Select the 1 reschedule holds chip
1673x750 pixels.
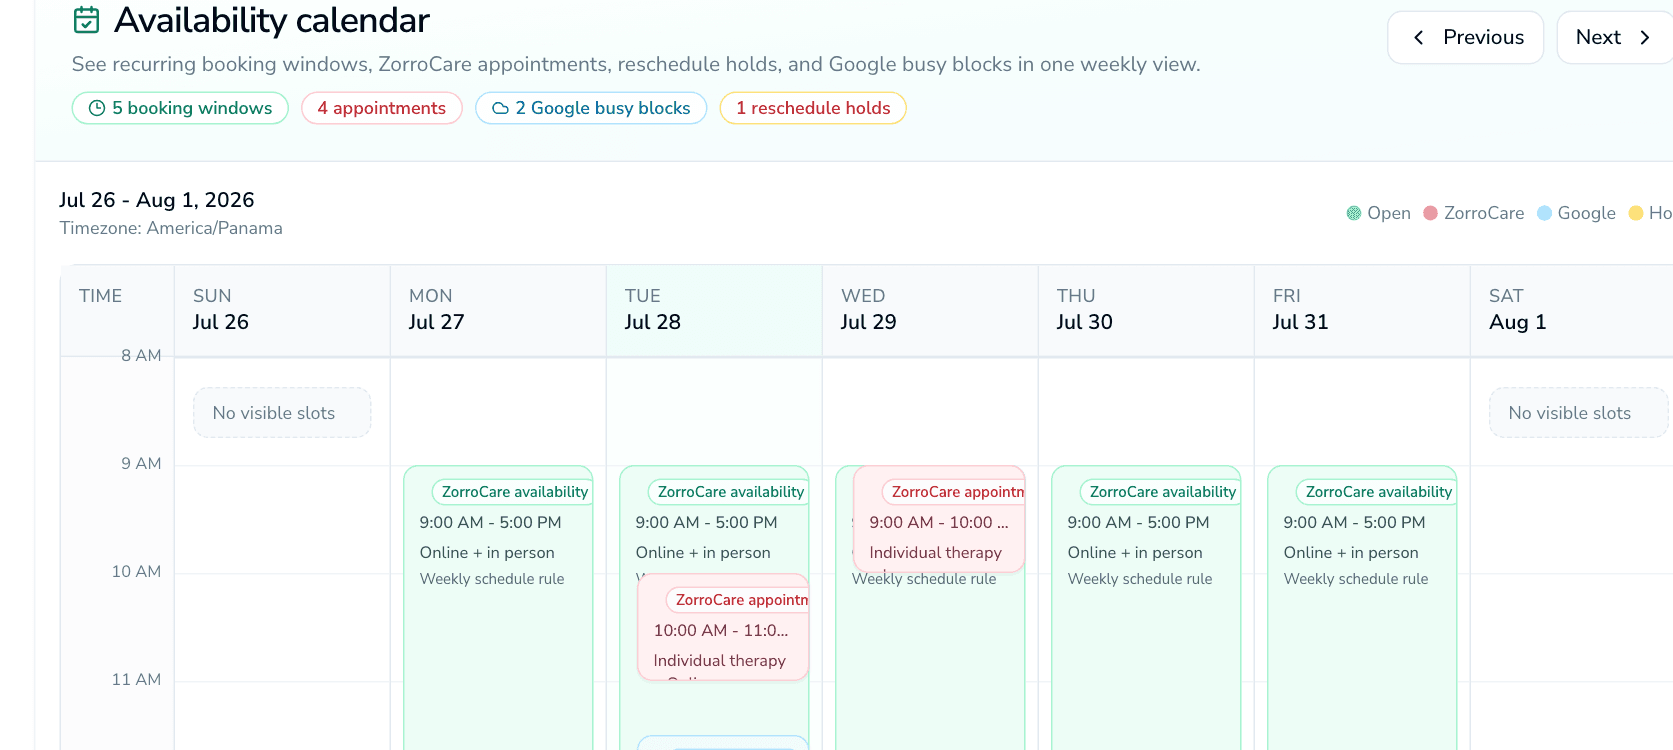tap(813, 108)
